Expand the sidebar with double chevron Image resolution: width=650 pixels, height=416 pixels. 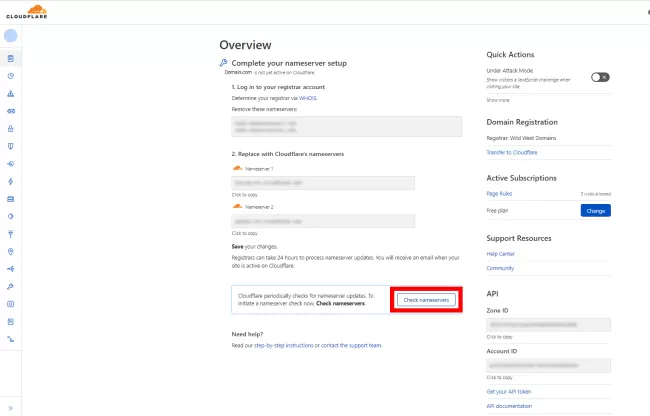(11, 408)
